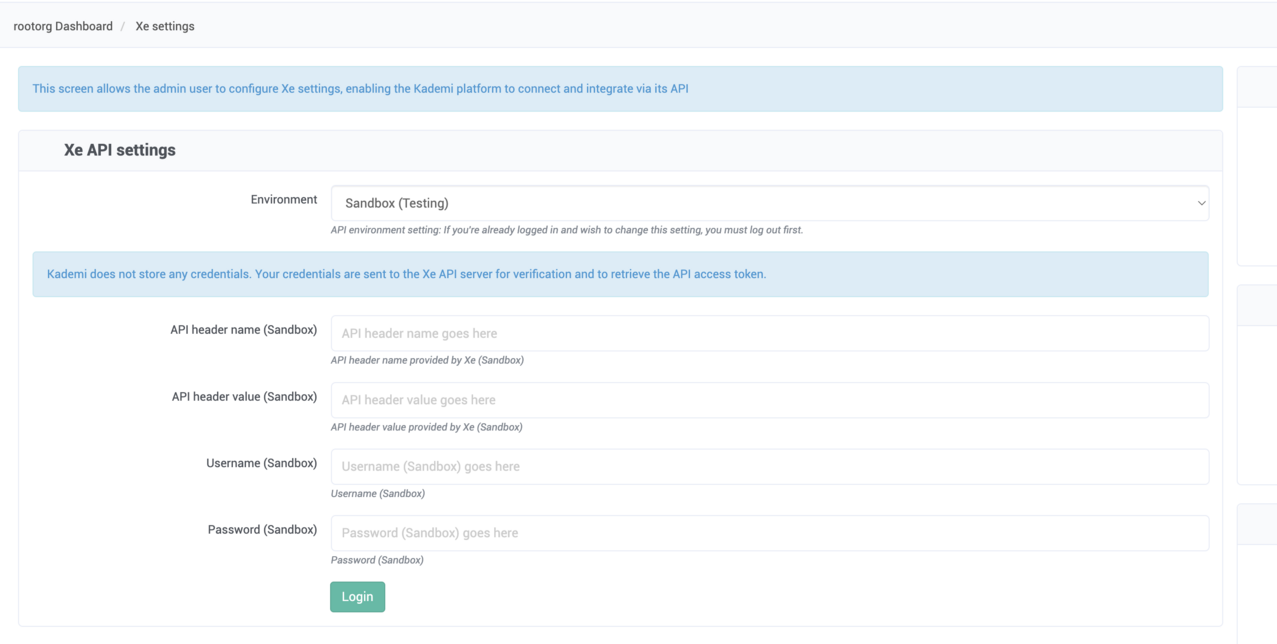This screenshot has width=1277, height=644.
Task: Click the API environment setting help text
Action: click(x=567, y=230)
